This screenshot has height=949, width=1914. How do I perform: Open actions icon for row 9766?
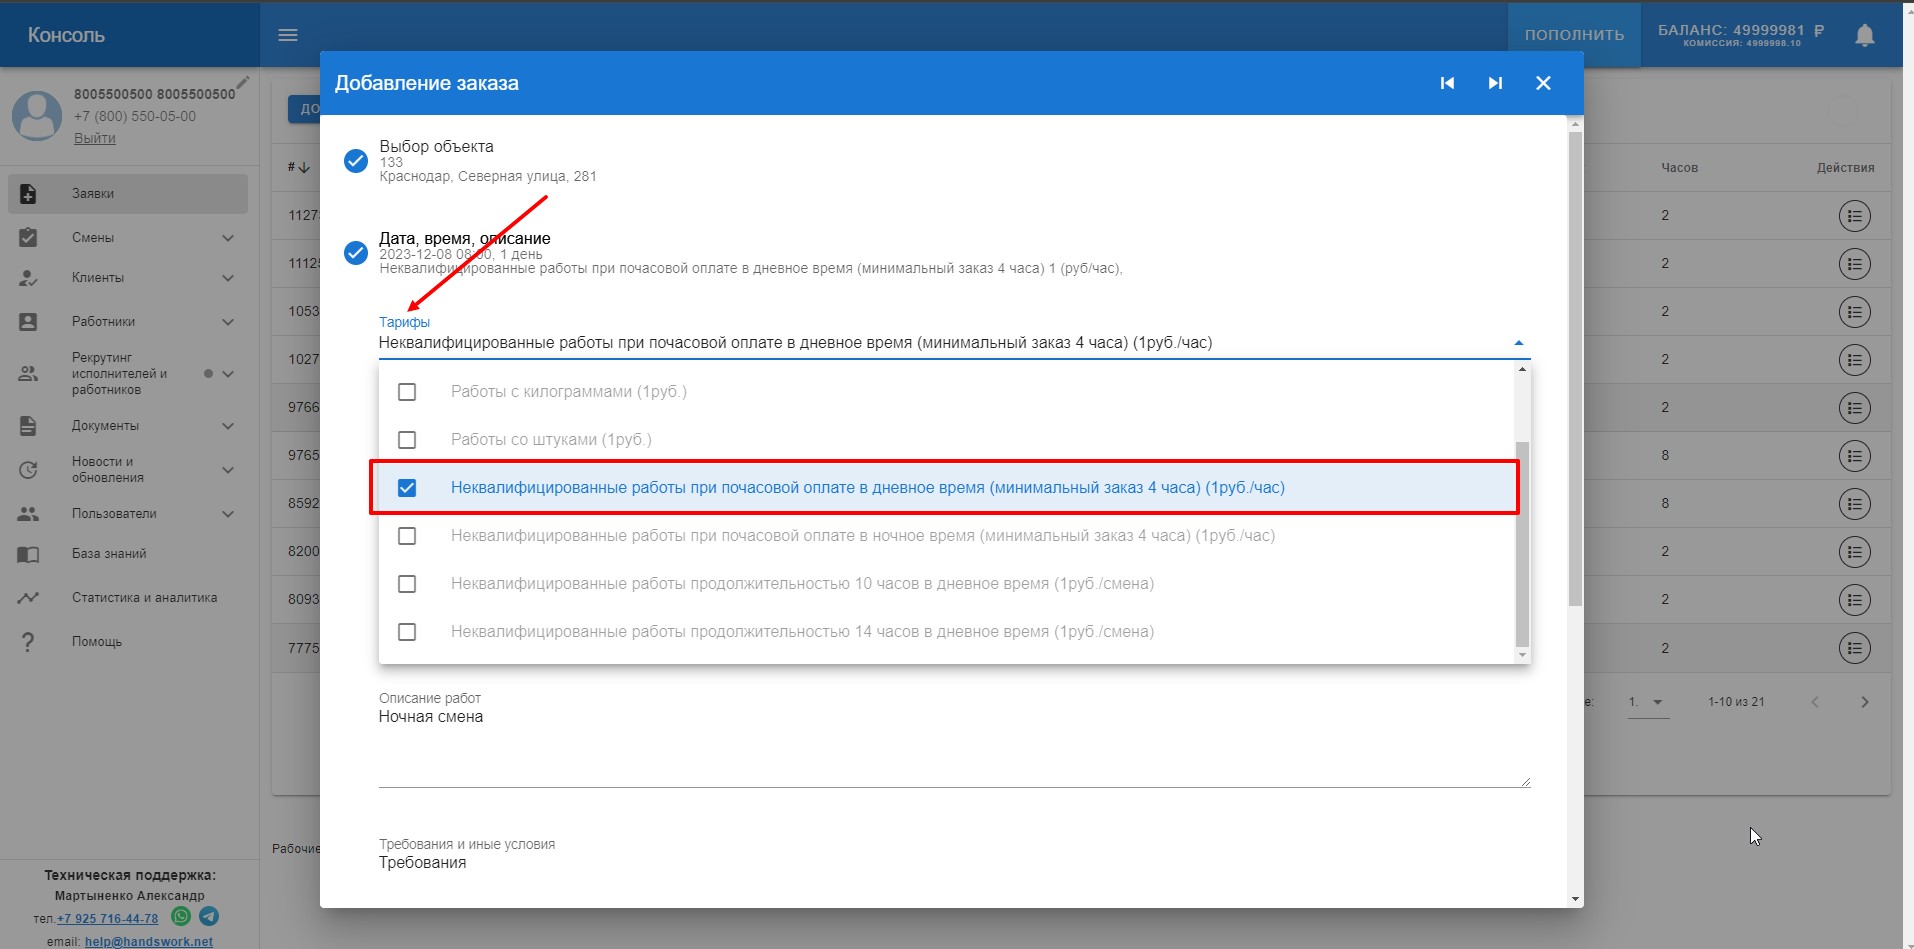coord(1855,408)
